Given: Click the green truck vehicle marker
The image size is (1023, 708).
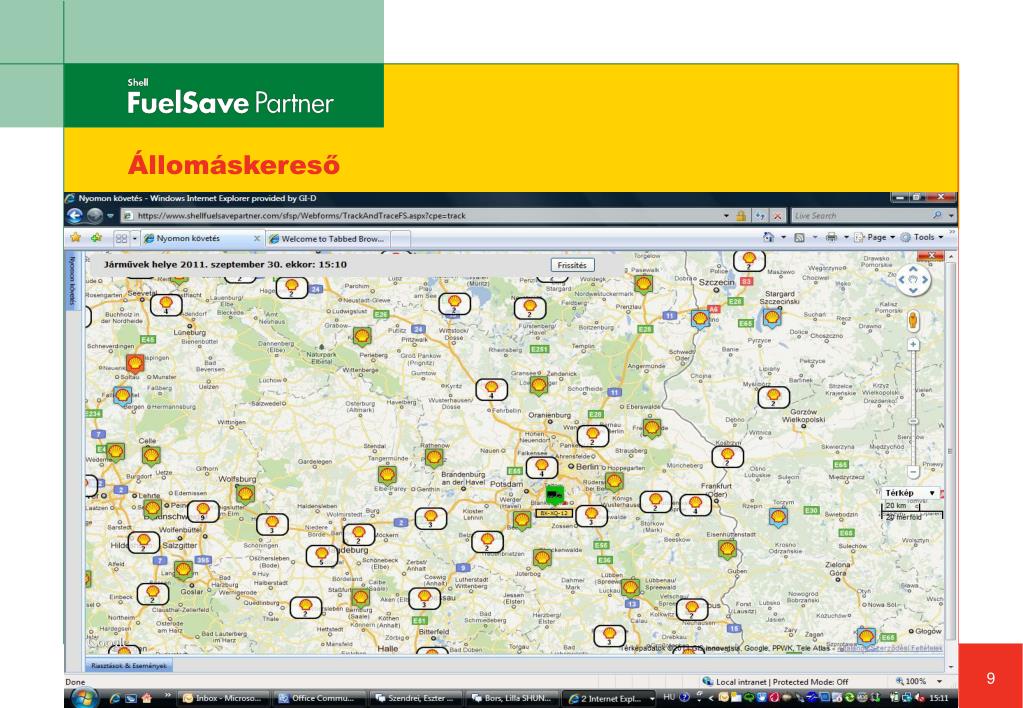Looking at the screenshot, I should coord(555,495).
